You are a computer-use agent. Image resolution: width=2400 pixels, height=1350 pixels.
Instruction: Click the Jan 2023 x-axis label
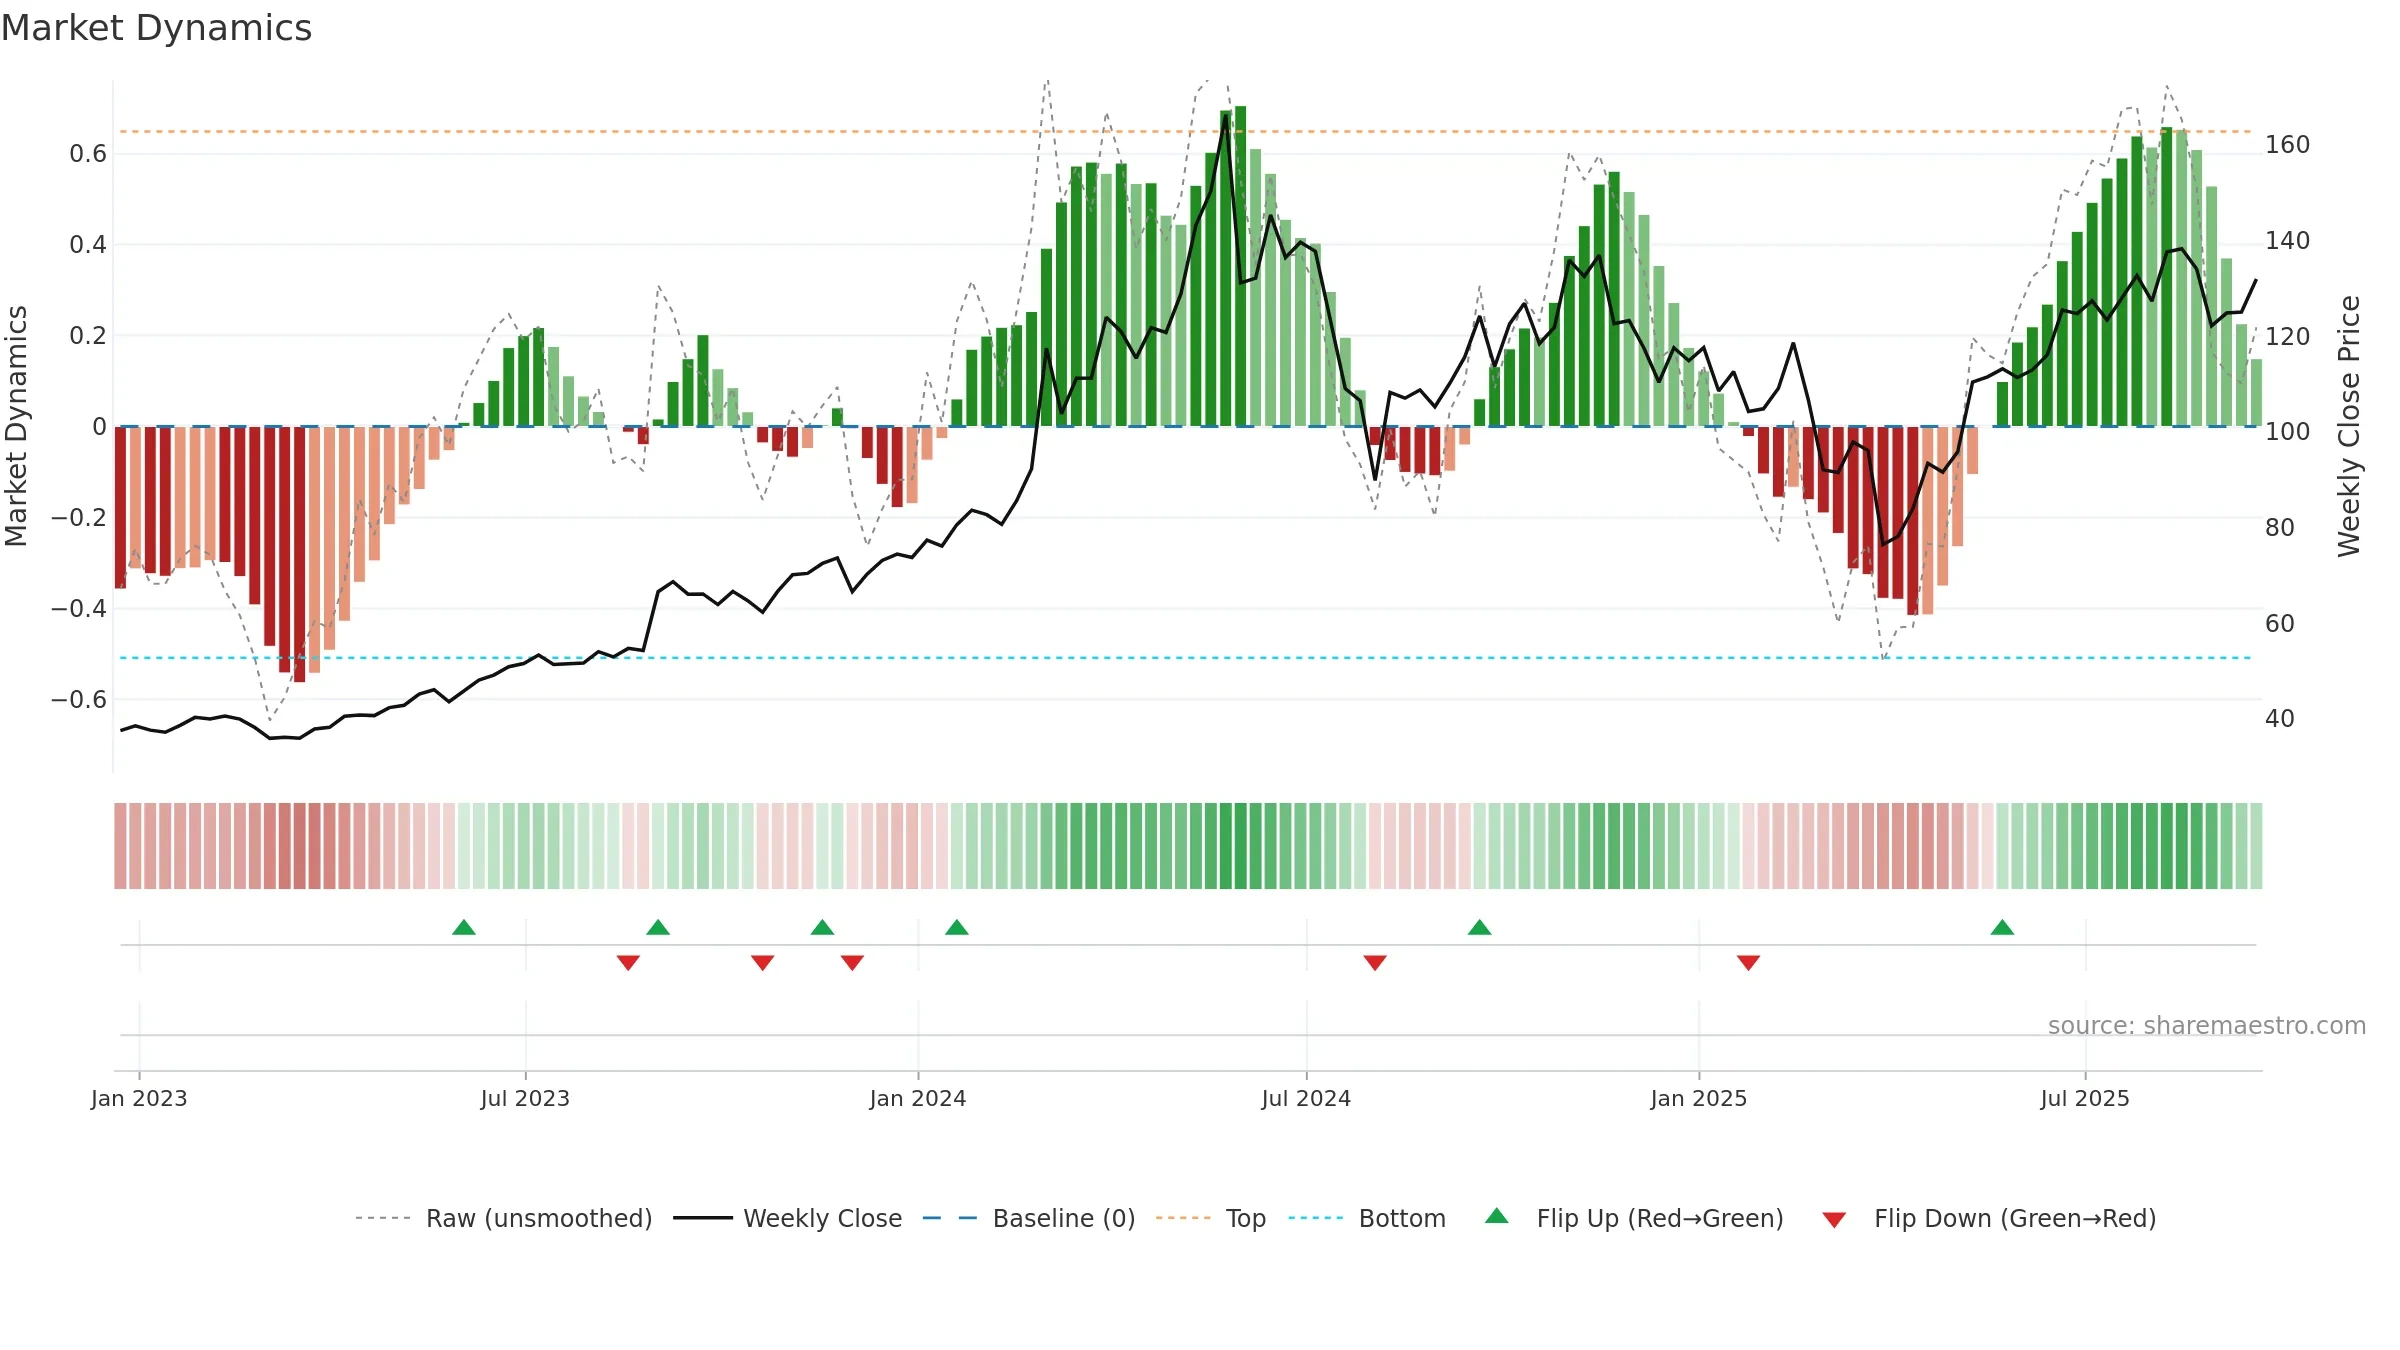tap(139, 1098)
